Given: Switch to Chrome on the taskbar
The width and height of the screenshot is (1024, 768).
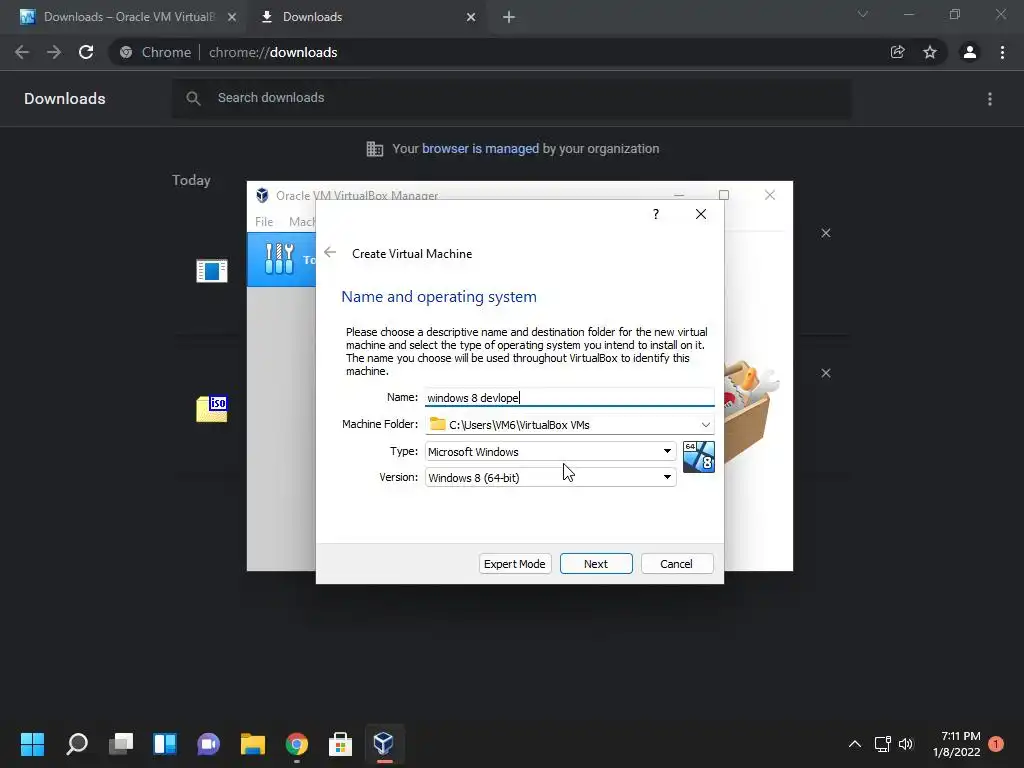Looking at the screenshot, I should click(296, 744).
